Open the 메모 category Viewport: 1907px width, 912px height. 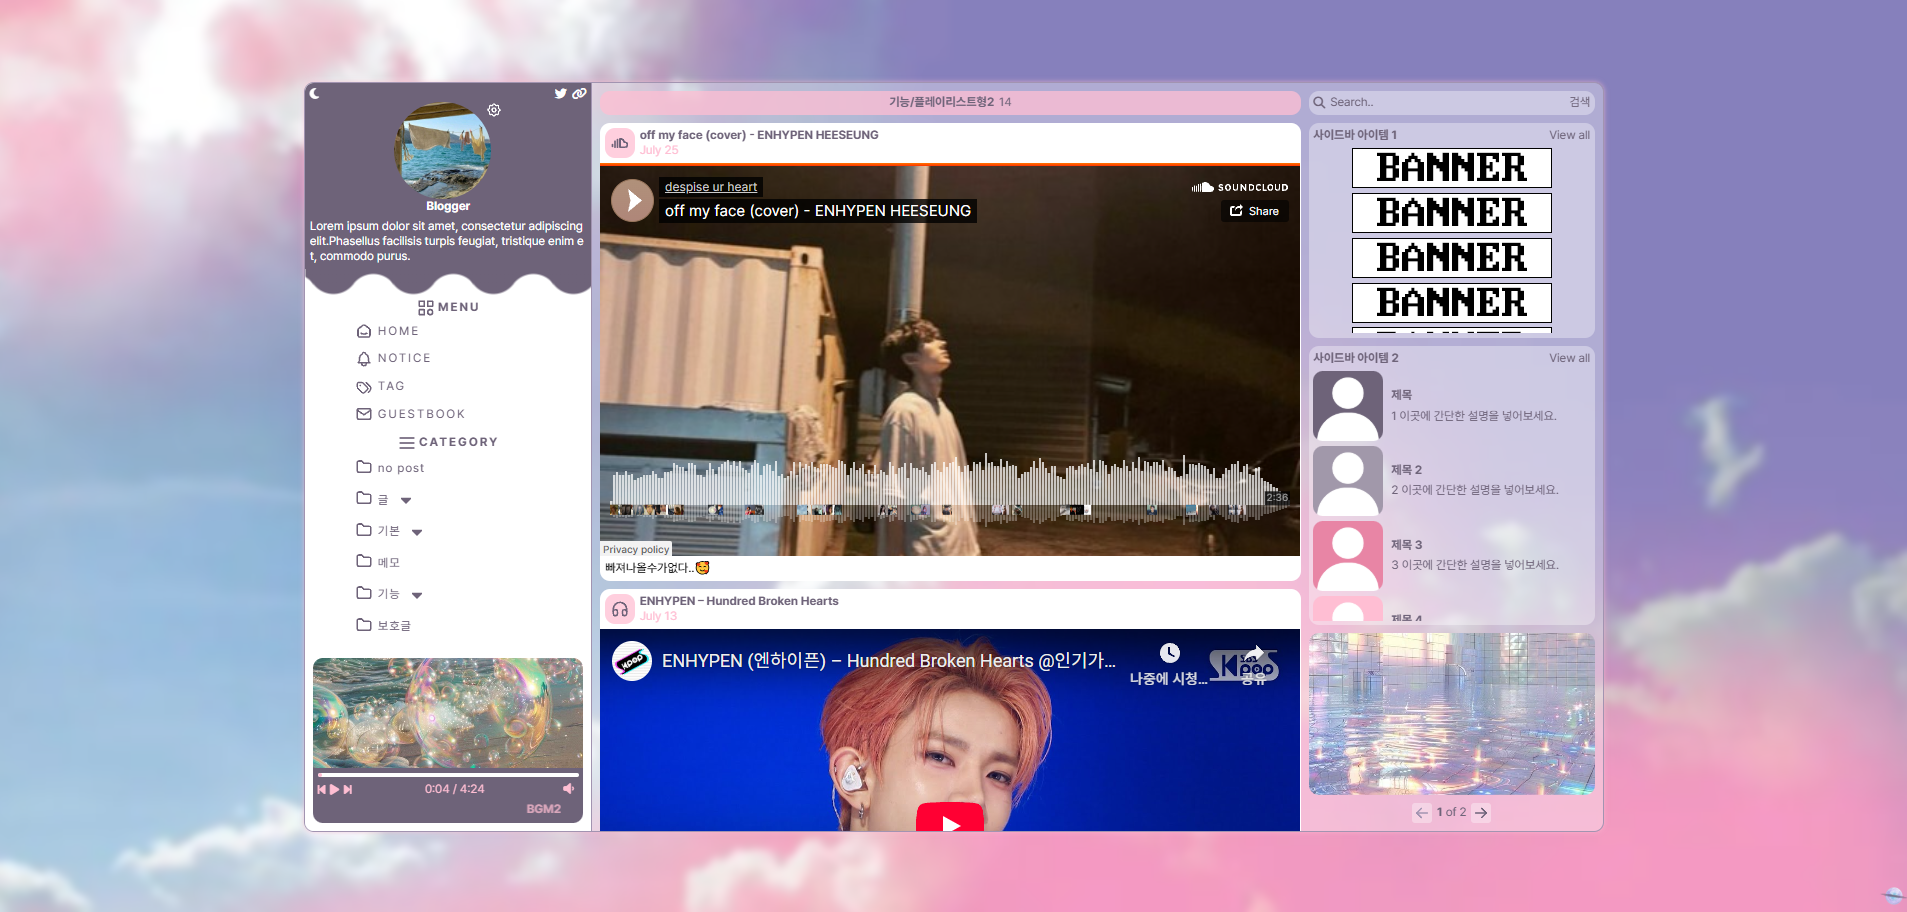388,562
